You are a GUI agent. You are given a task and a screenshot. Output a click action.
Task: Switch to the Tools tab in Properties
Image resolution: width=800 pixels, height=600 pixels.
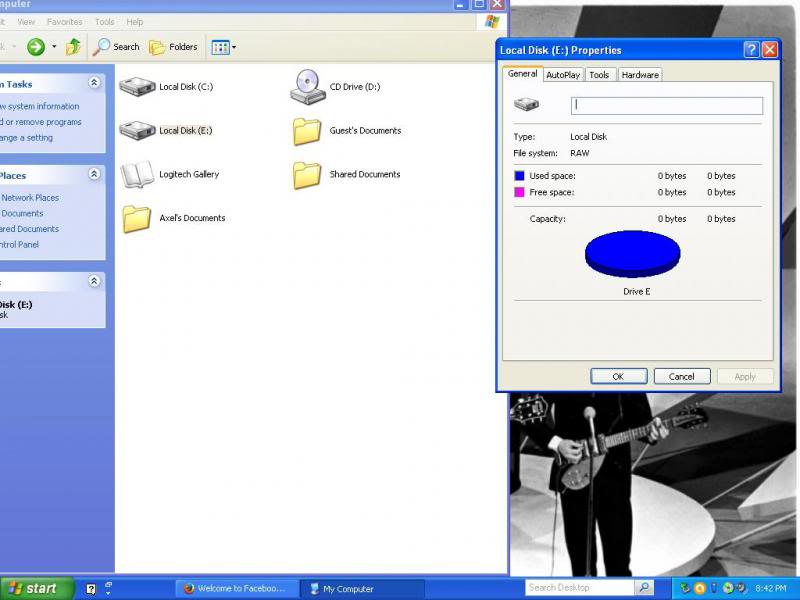(x=599, y=75)
